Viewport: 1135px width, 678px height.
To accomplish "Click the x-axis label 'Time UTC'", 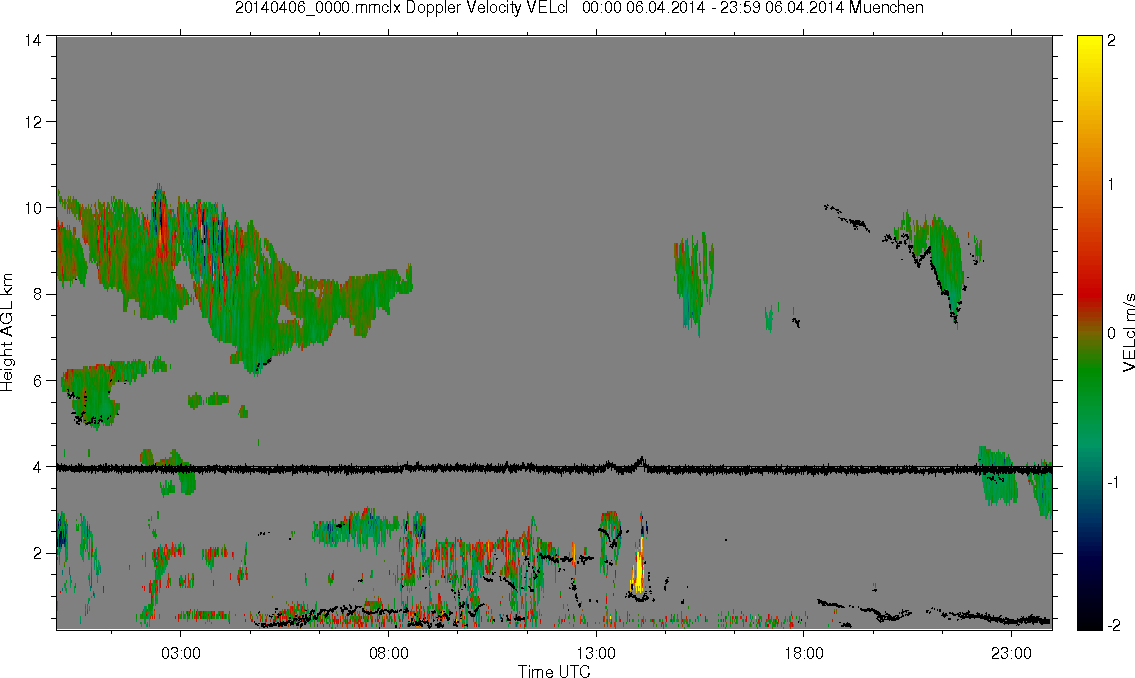I will point(554,671).
